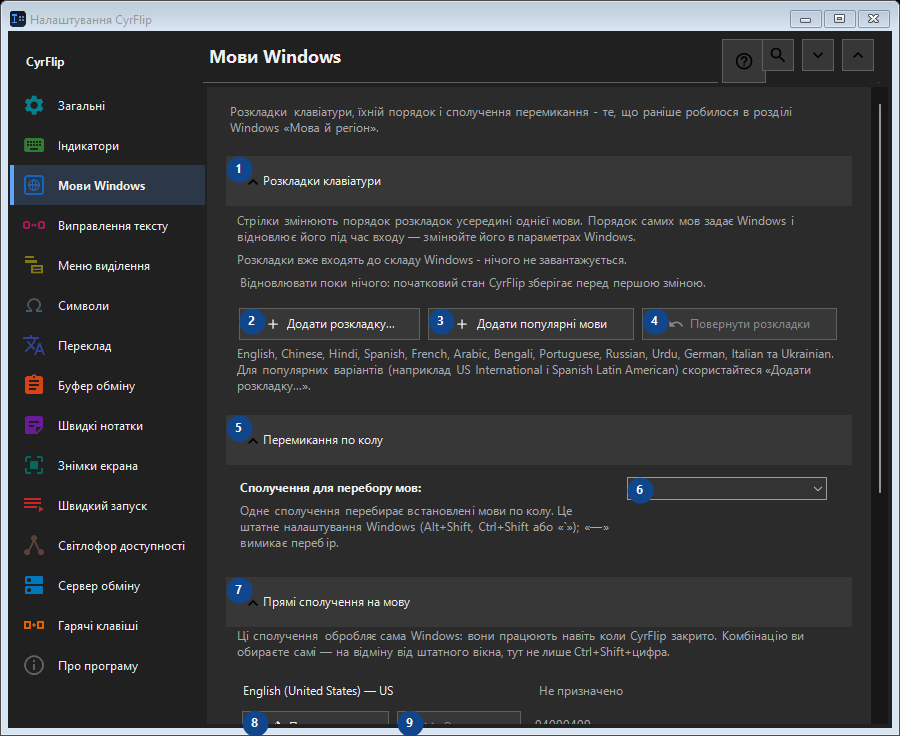Image resolution: width=900 pixels, height=736 pixels.
Task: Click Додати популярні мови button
Action: coord(531,324)
